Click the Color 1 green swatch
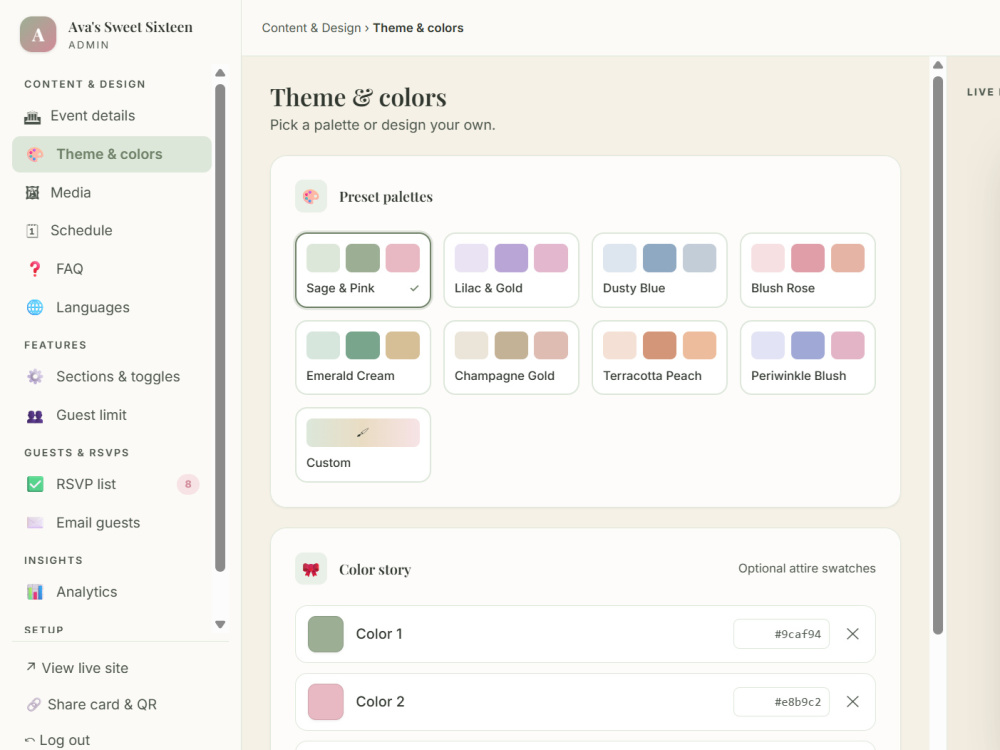This screenshot has width=1000, height=750. click(x=326, y=634)
